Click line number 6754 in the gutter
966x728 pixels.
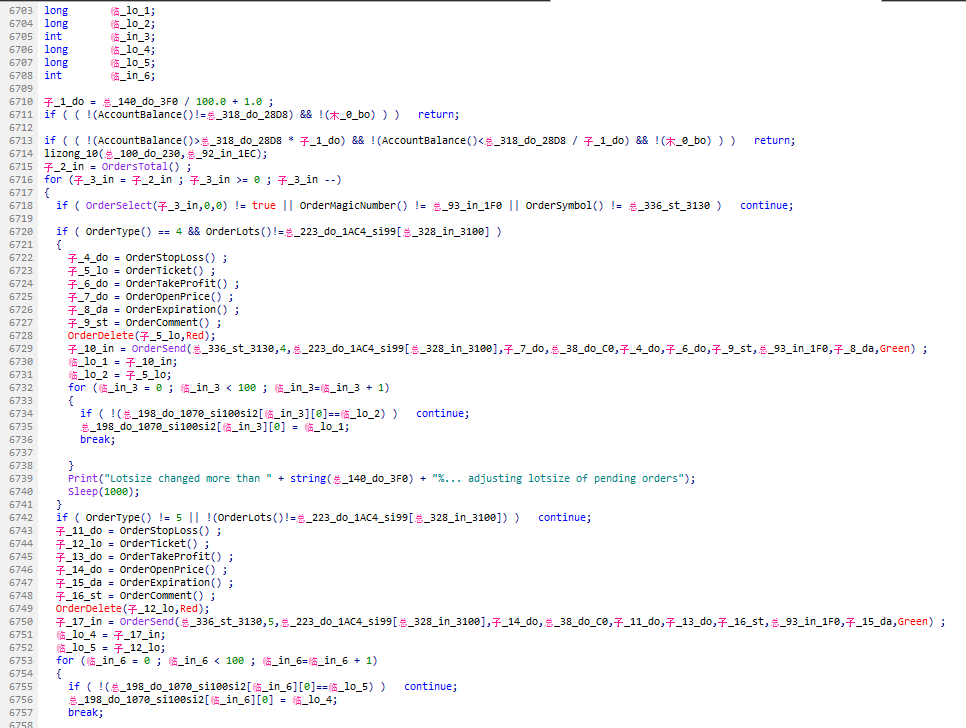pos(21,673)
